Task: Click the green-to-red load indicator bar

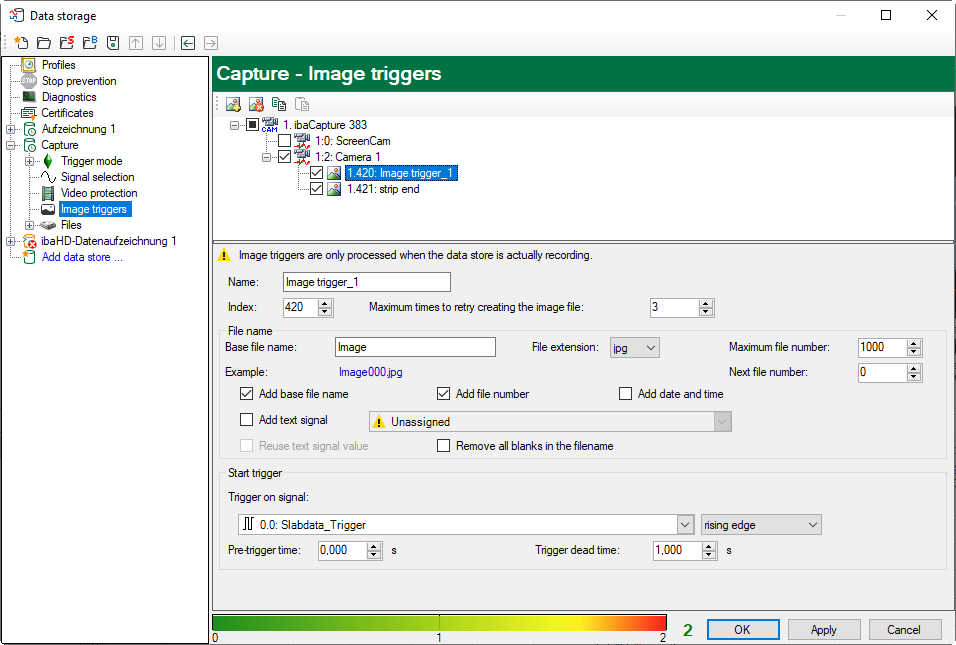Action: (x=439, y=624)
